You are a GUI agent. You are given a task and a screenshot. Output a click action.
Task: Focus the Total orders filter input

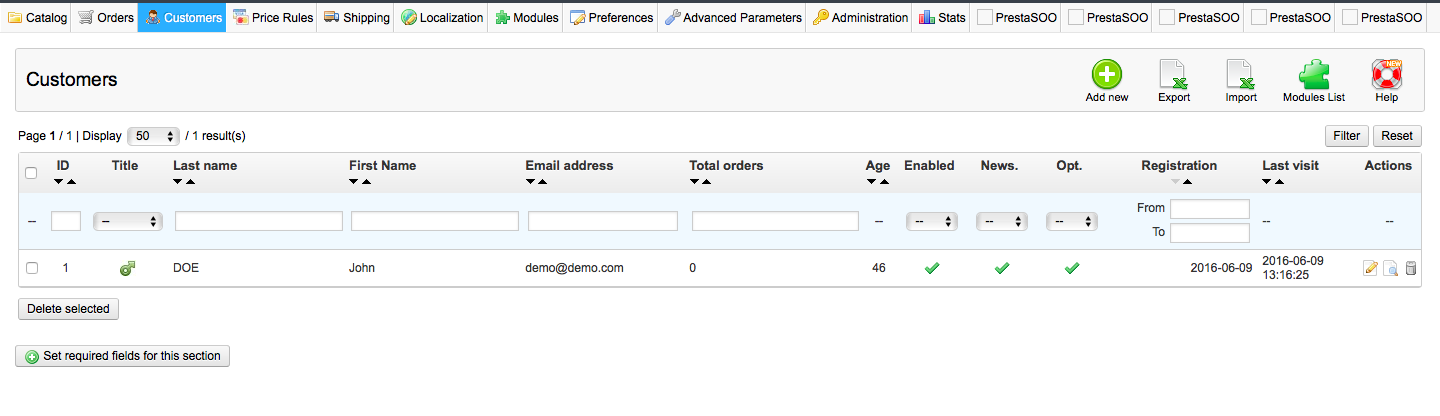click(775, 221)
